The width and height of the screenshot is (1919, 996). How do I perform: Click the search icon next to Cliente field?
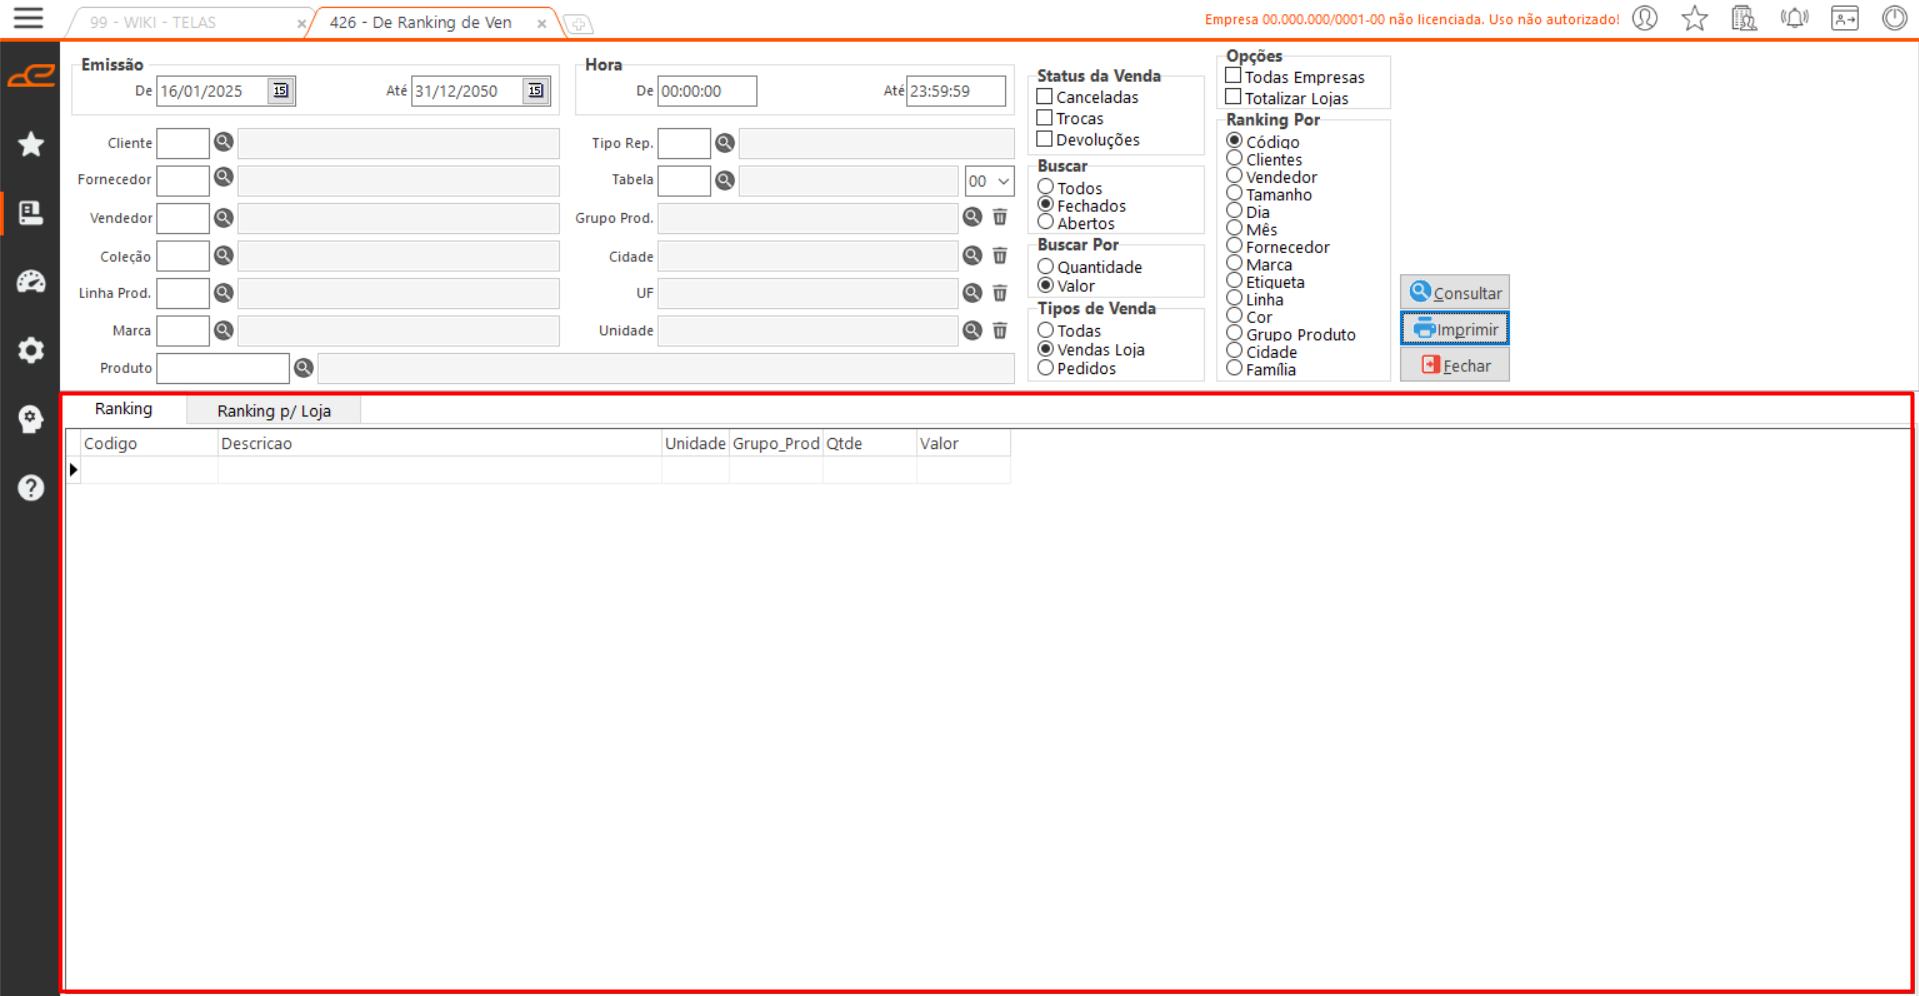pyautogui.click(x=224, y=143)
